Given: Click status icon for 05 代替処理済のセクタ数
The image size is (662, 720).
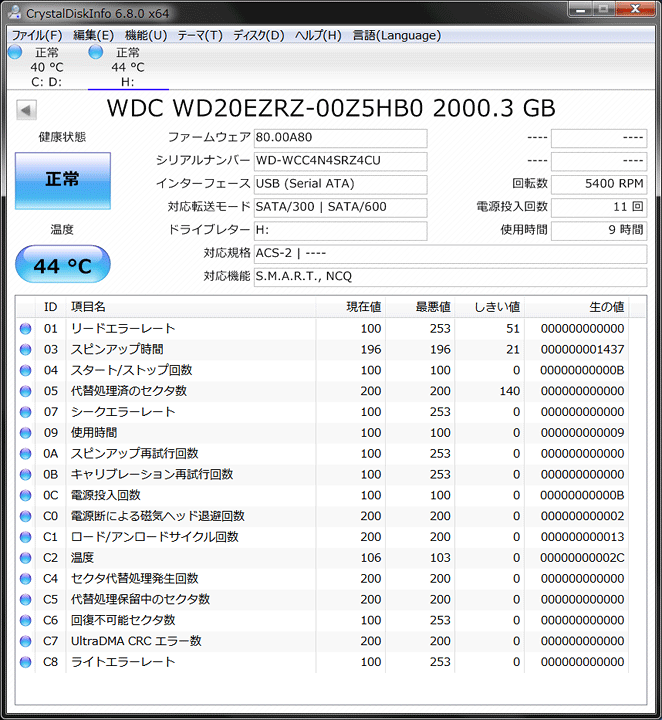Looking at the screenshot, I should pyautogui.click(x=26, y=391).
